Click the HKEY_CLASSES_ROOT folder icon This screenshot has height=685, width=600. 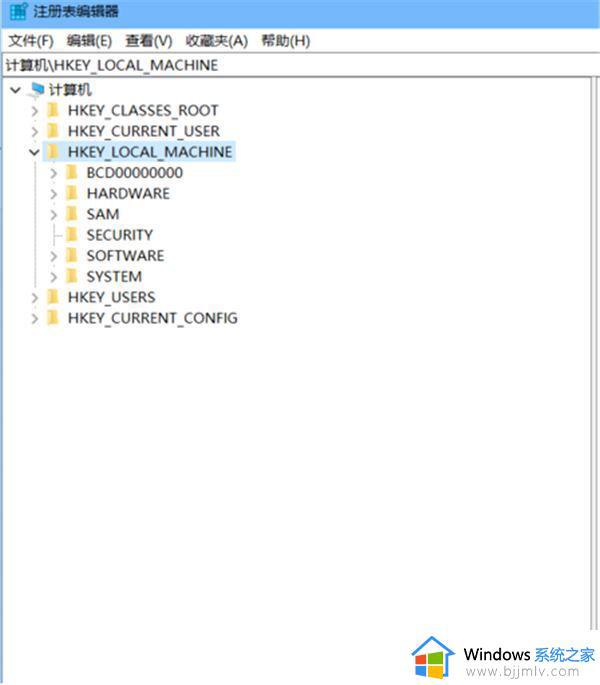[53, 110]
